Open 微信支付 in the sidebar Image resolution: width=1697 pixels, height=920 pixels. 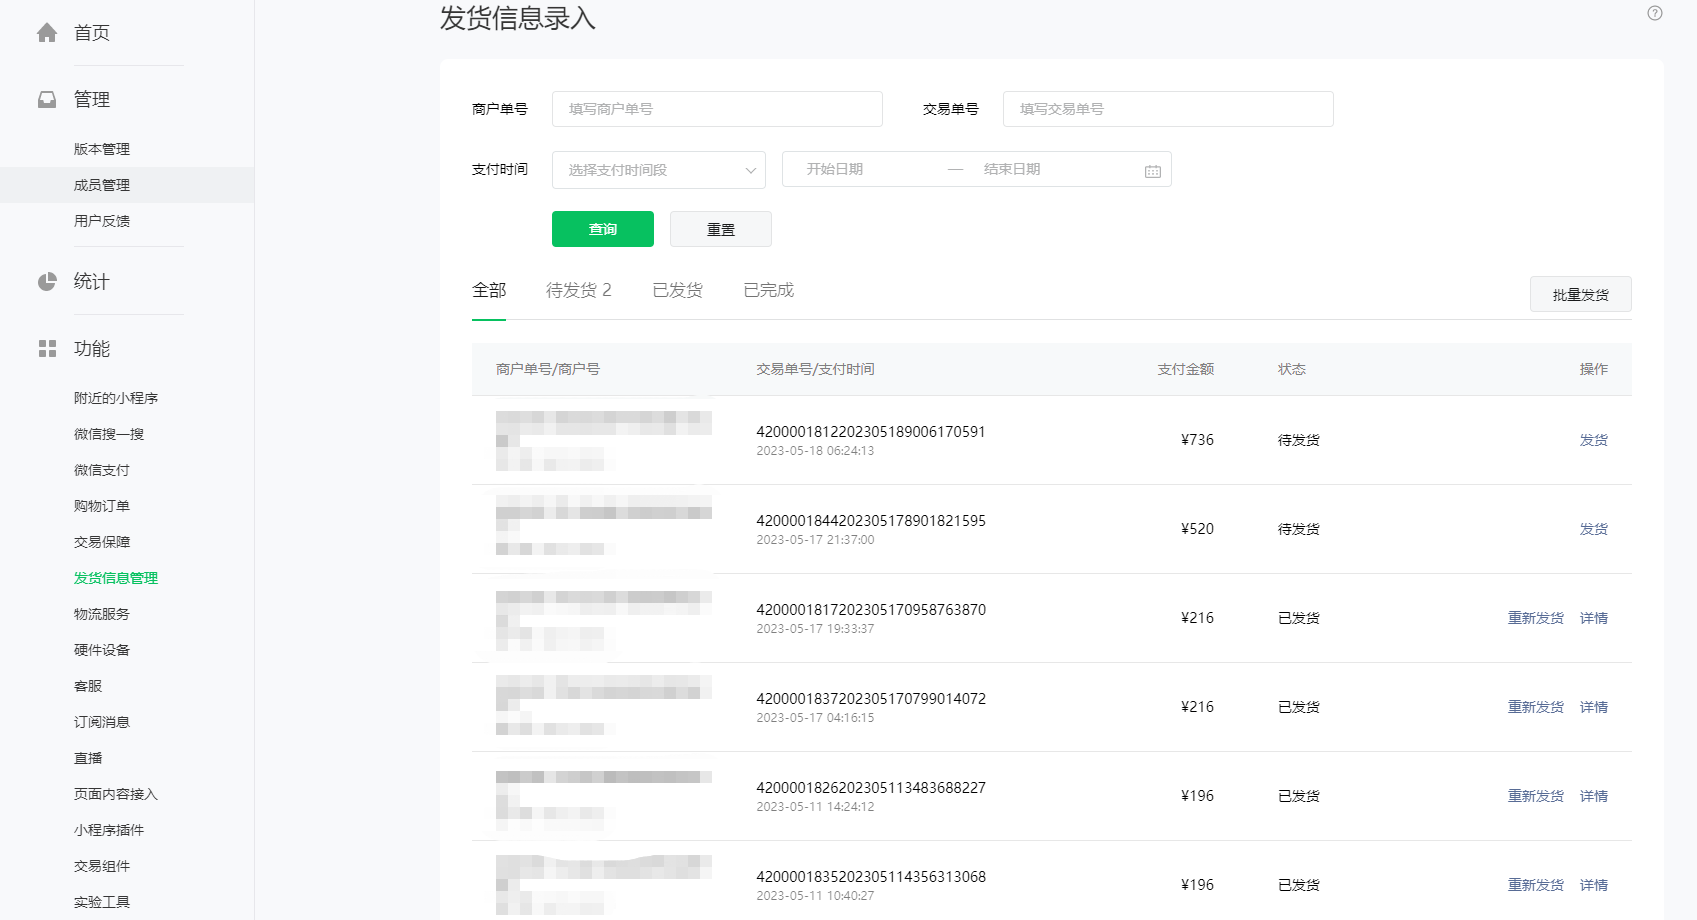point(102,470)
